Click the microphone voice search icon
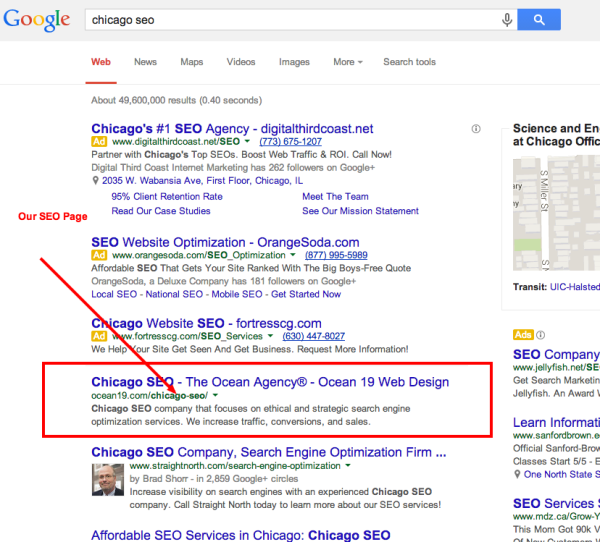 click(x=507, y=20)
